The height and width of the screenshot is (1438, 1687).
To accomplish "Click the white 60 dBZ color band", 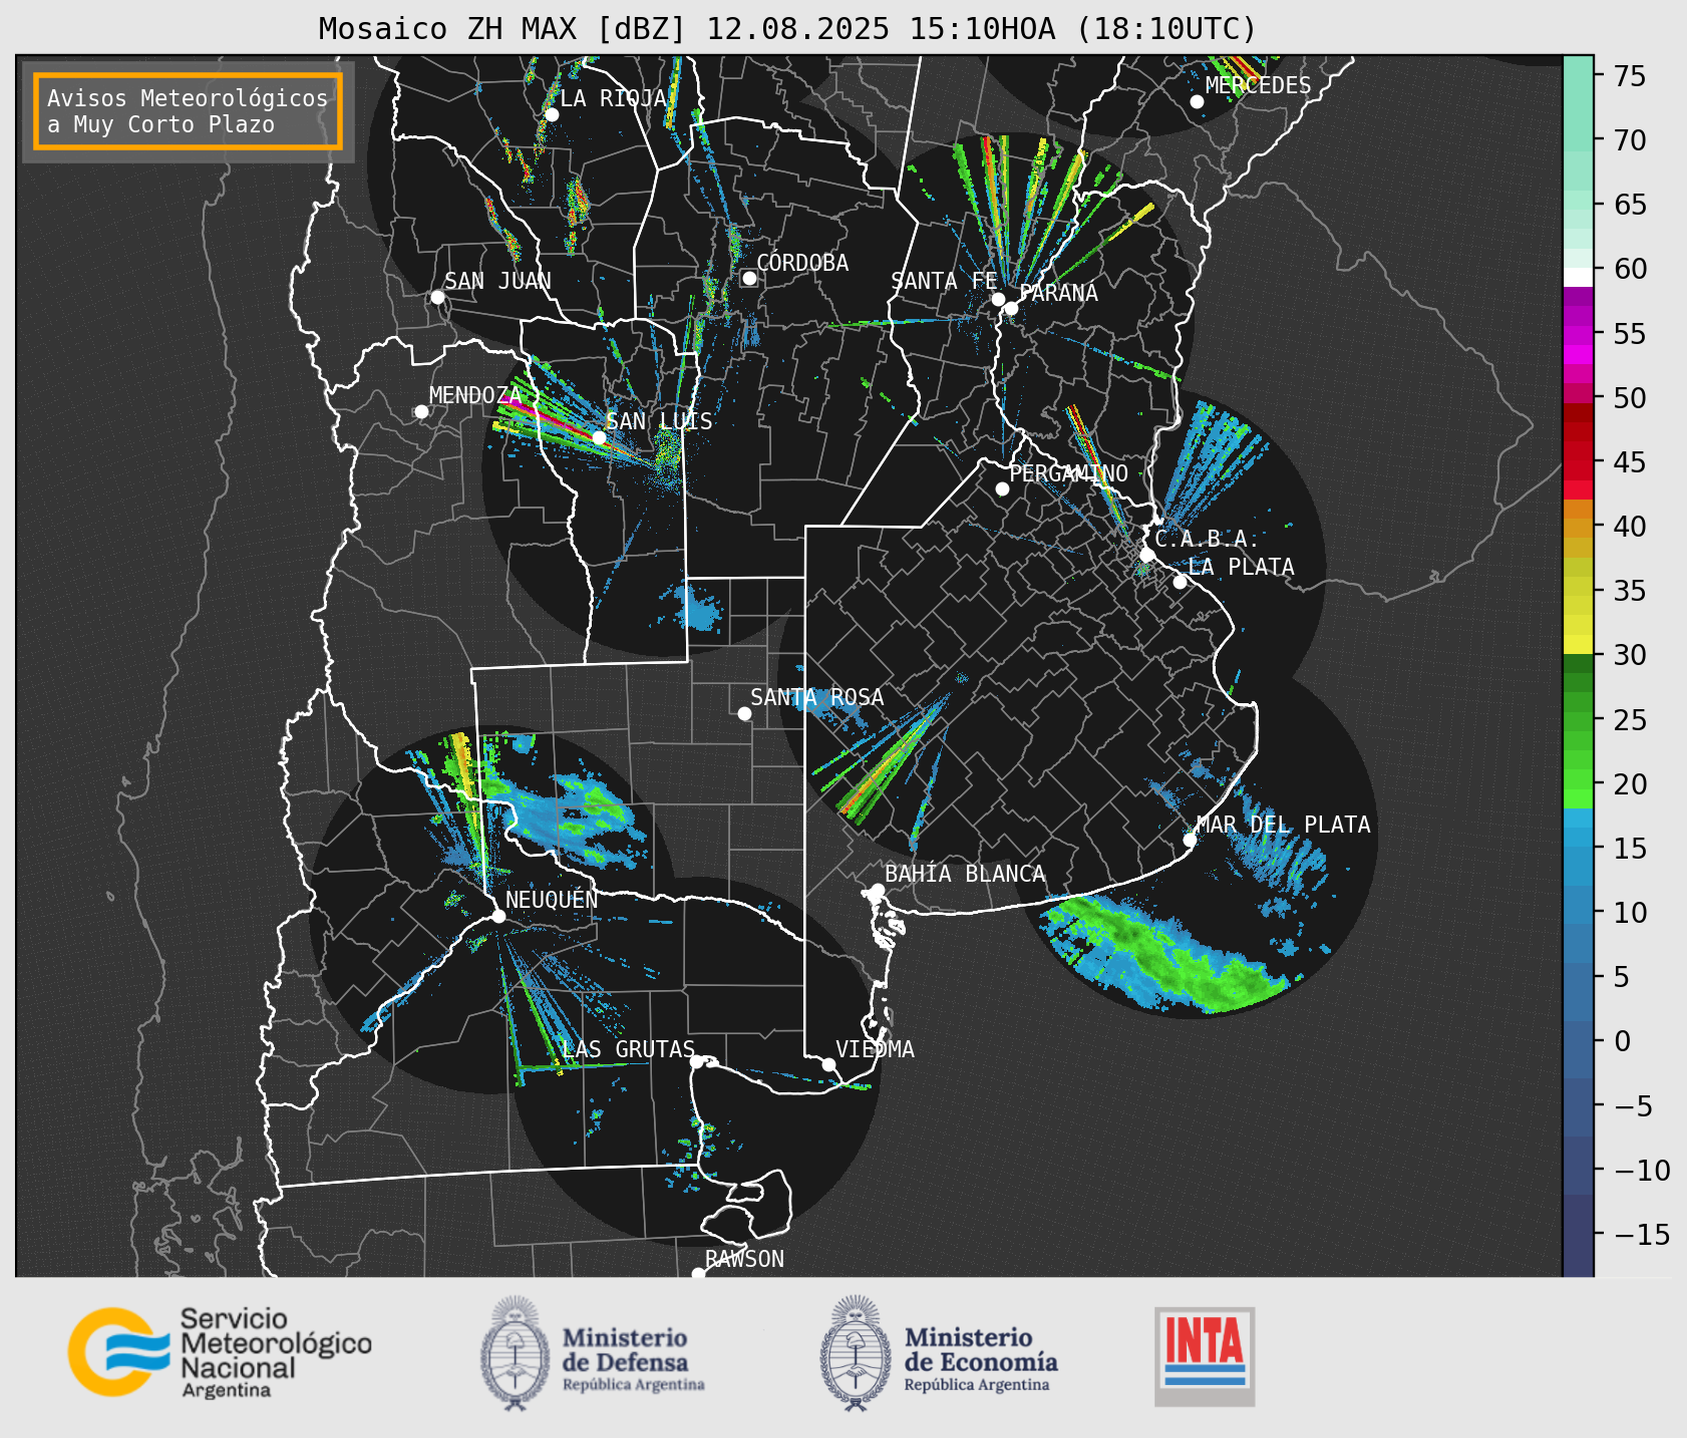I will 1578,277.
